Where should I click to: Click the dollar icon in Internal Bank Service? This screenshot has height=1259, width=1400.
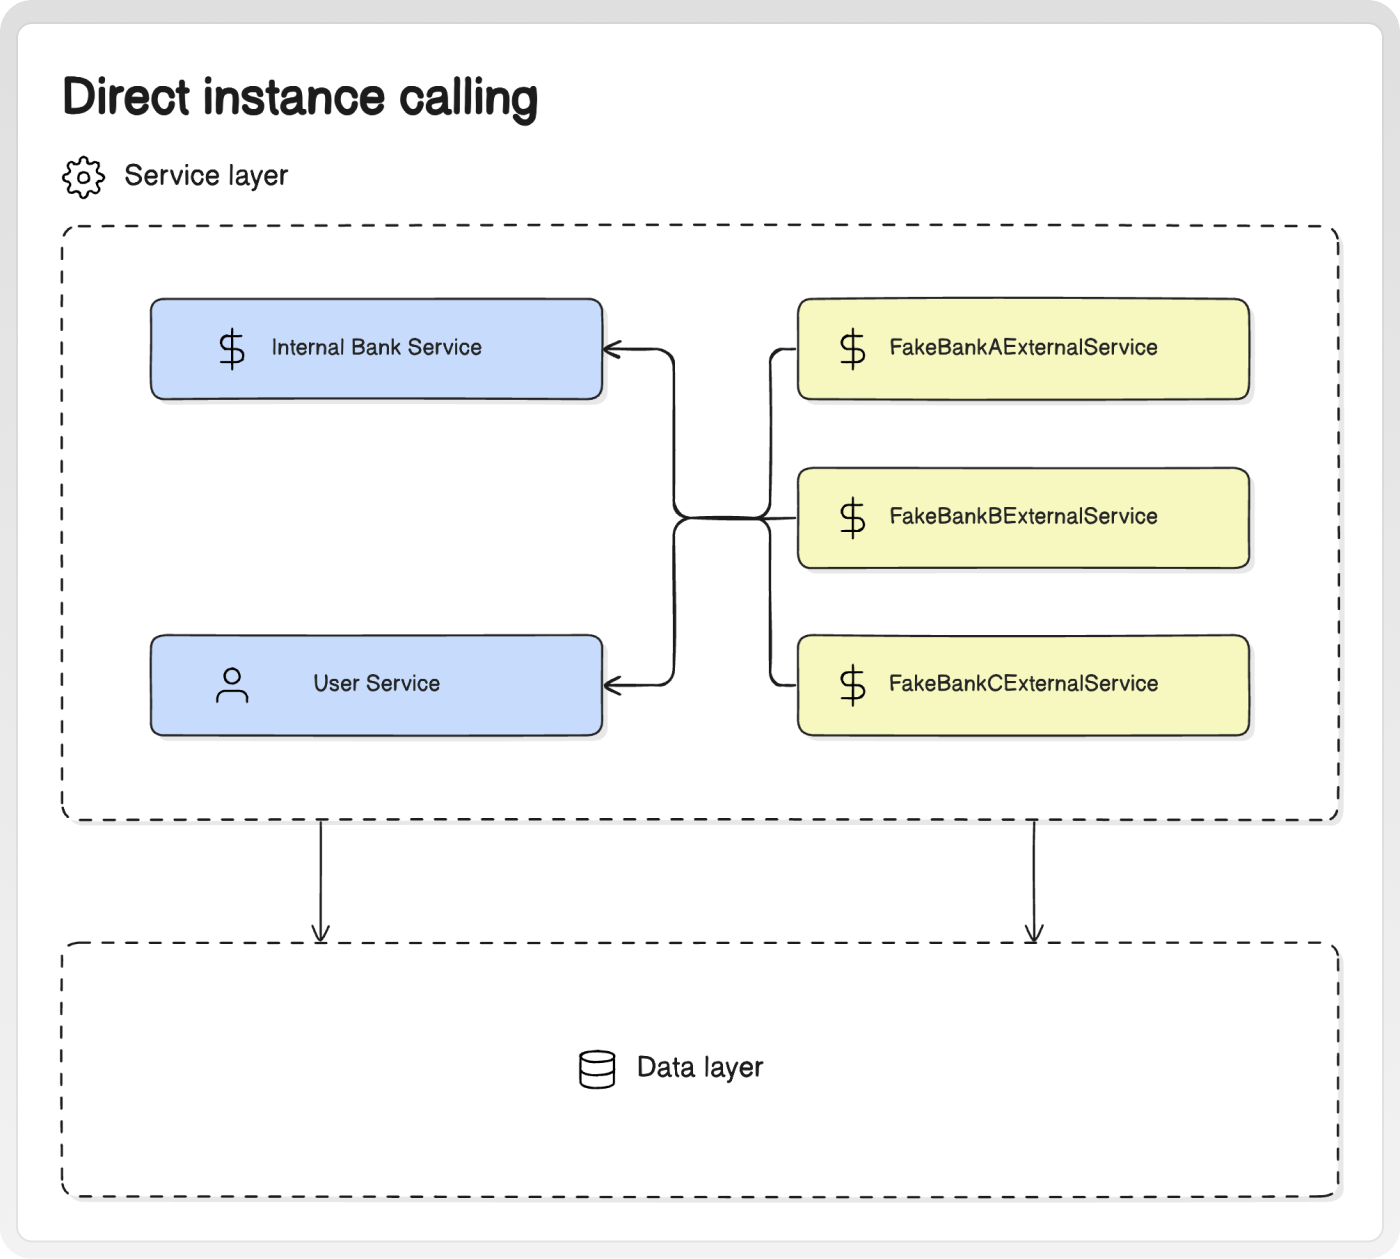point(232,349)
